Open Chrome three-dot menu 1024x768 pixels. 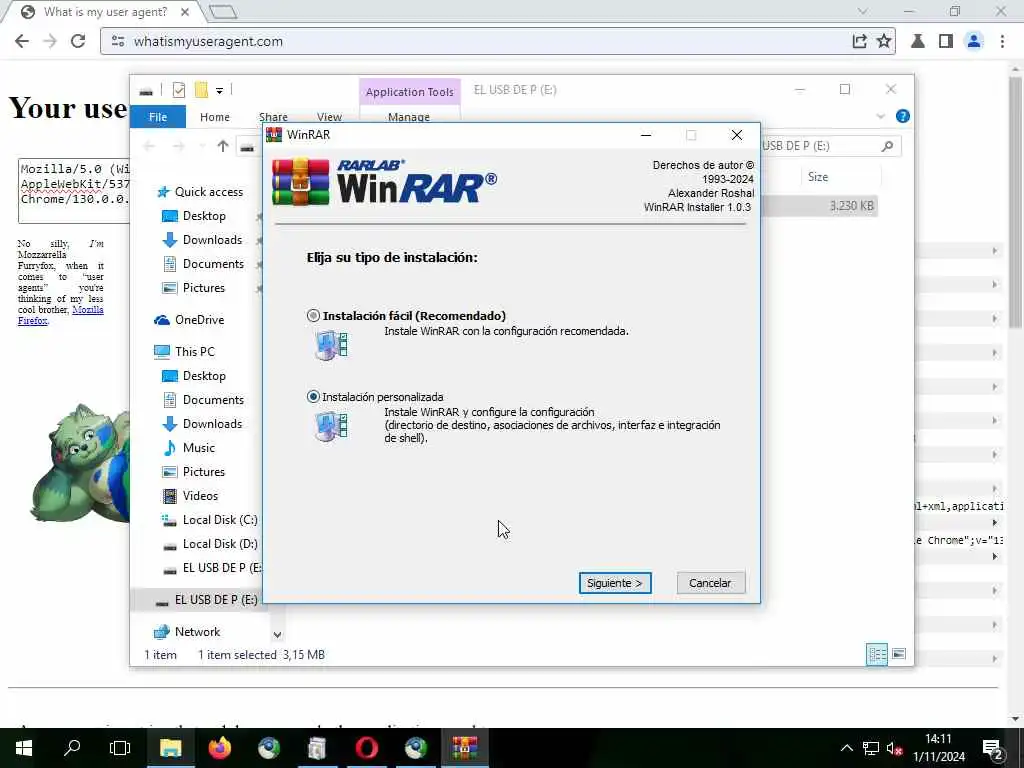[1002, 41]
